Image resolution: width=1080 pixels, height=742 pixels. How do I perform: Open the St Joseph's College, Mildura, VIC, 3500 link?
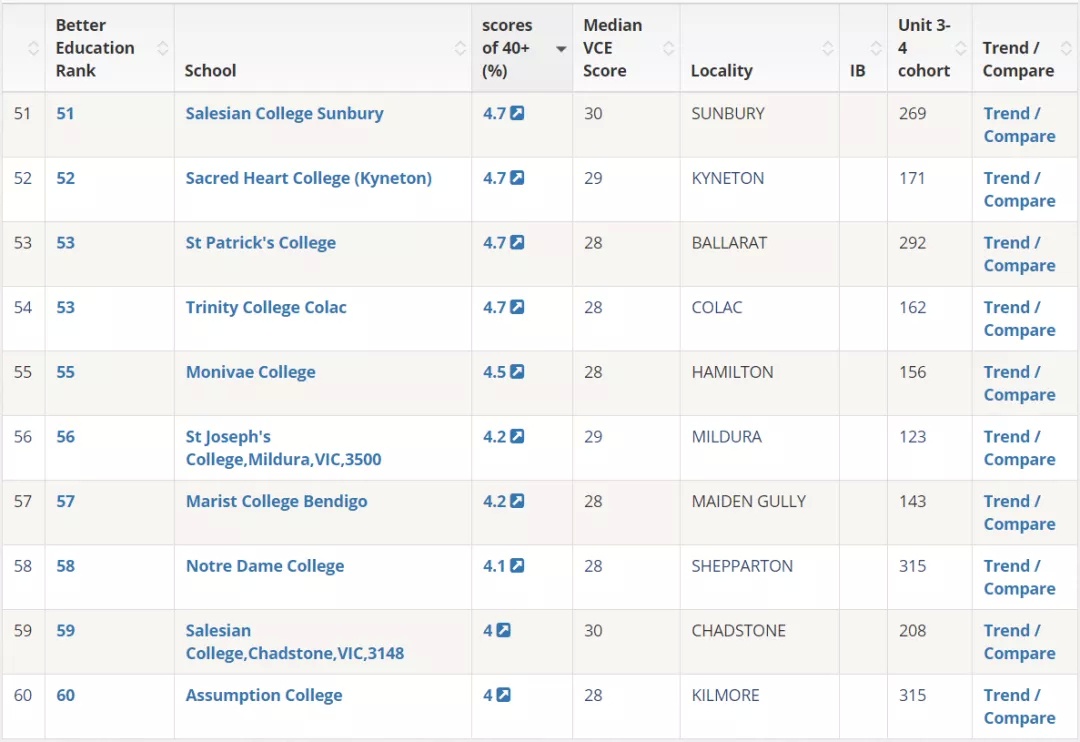tap(283, 448)
